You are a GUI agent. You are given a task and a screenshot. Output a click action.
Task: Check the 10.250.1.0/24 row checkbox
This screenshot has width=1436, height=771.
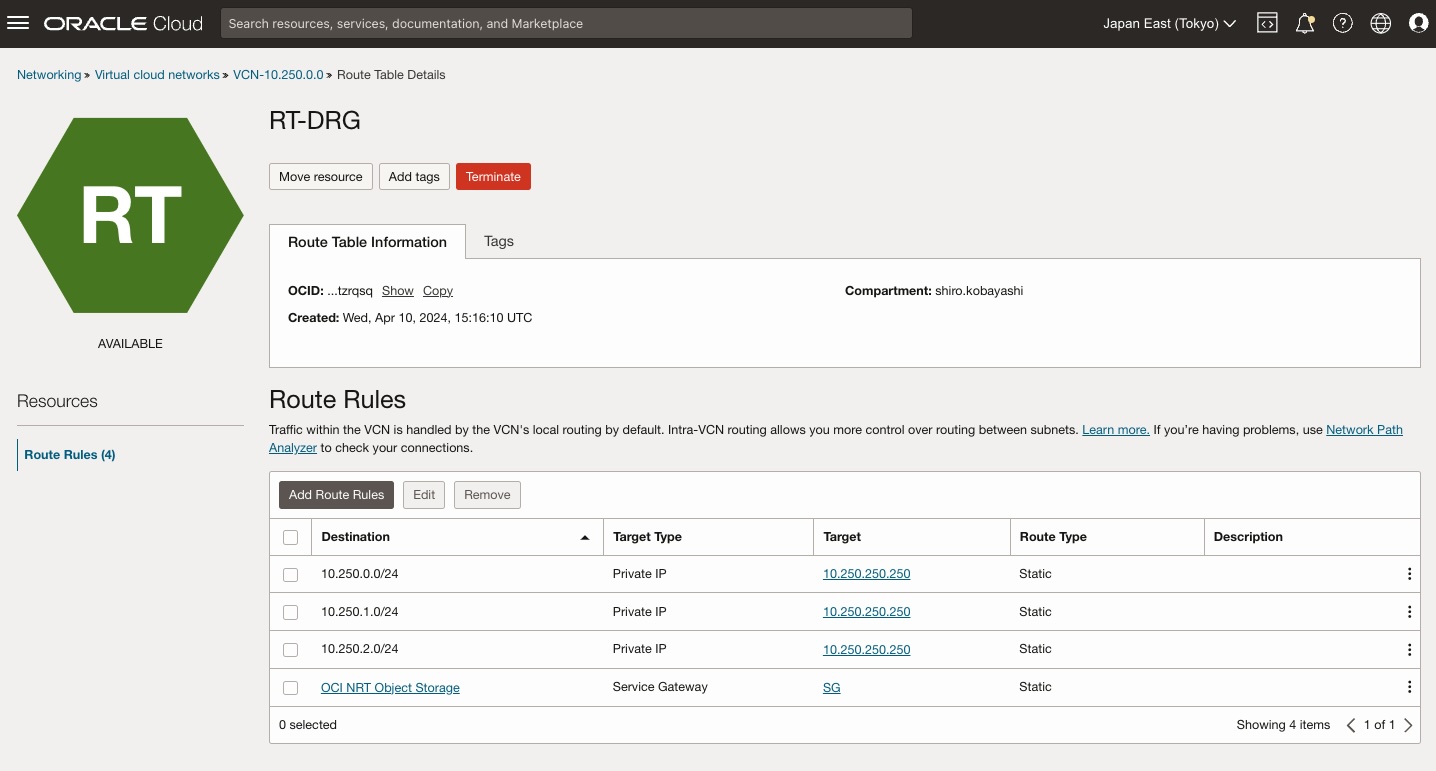[x=290, y=612]
